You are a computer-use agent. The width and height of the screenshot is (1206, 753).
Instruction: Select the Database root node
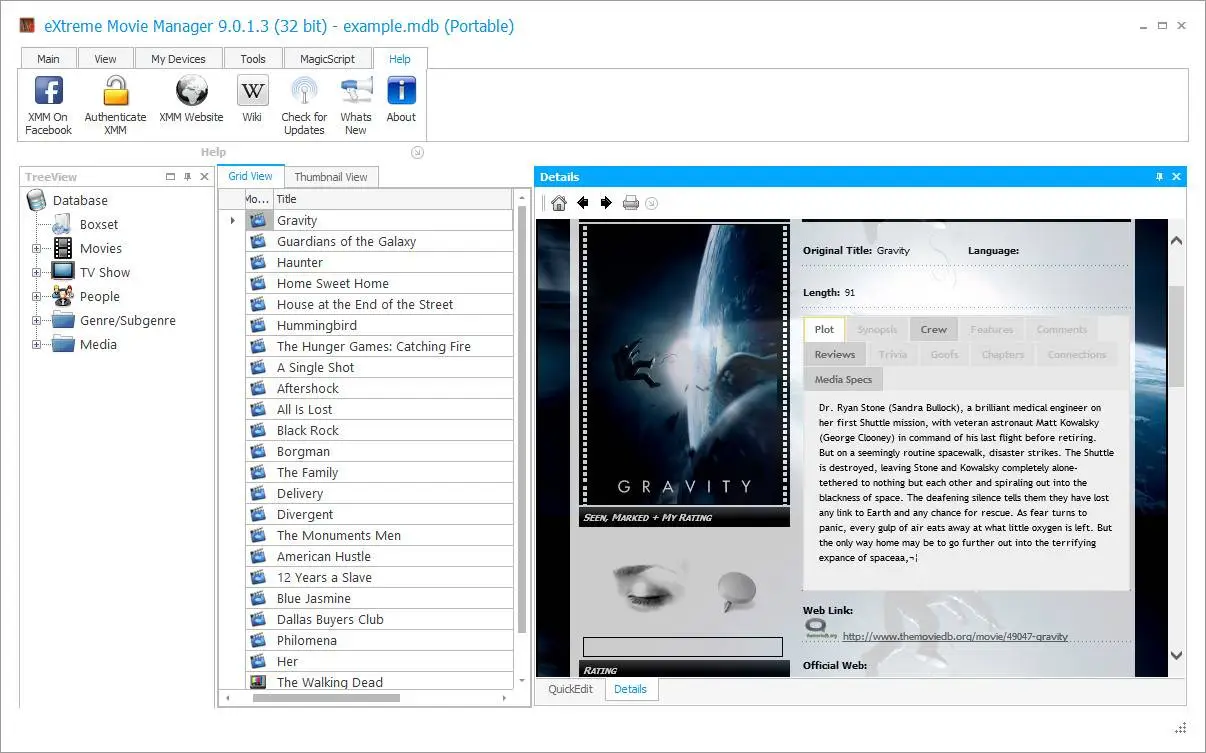click(x=80, y=200)
